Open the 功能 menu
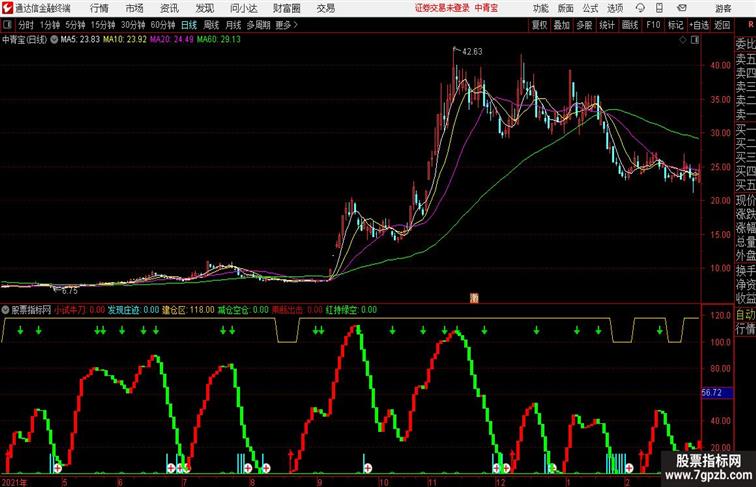 pos(541,8)
